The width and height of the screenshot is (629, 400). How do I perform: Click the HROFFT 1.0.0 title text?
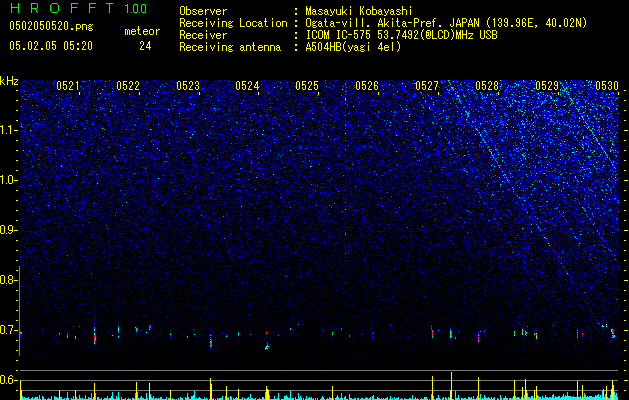[78, 8]
